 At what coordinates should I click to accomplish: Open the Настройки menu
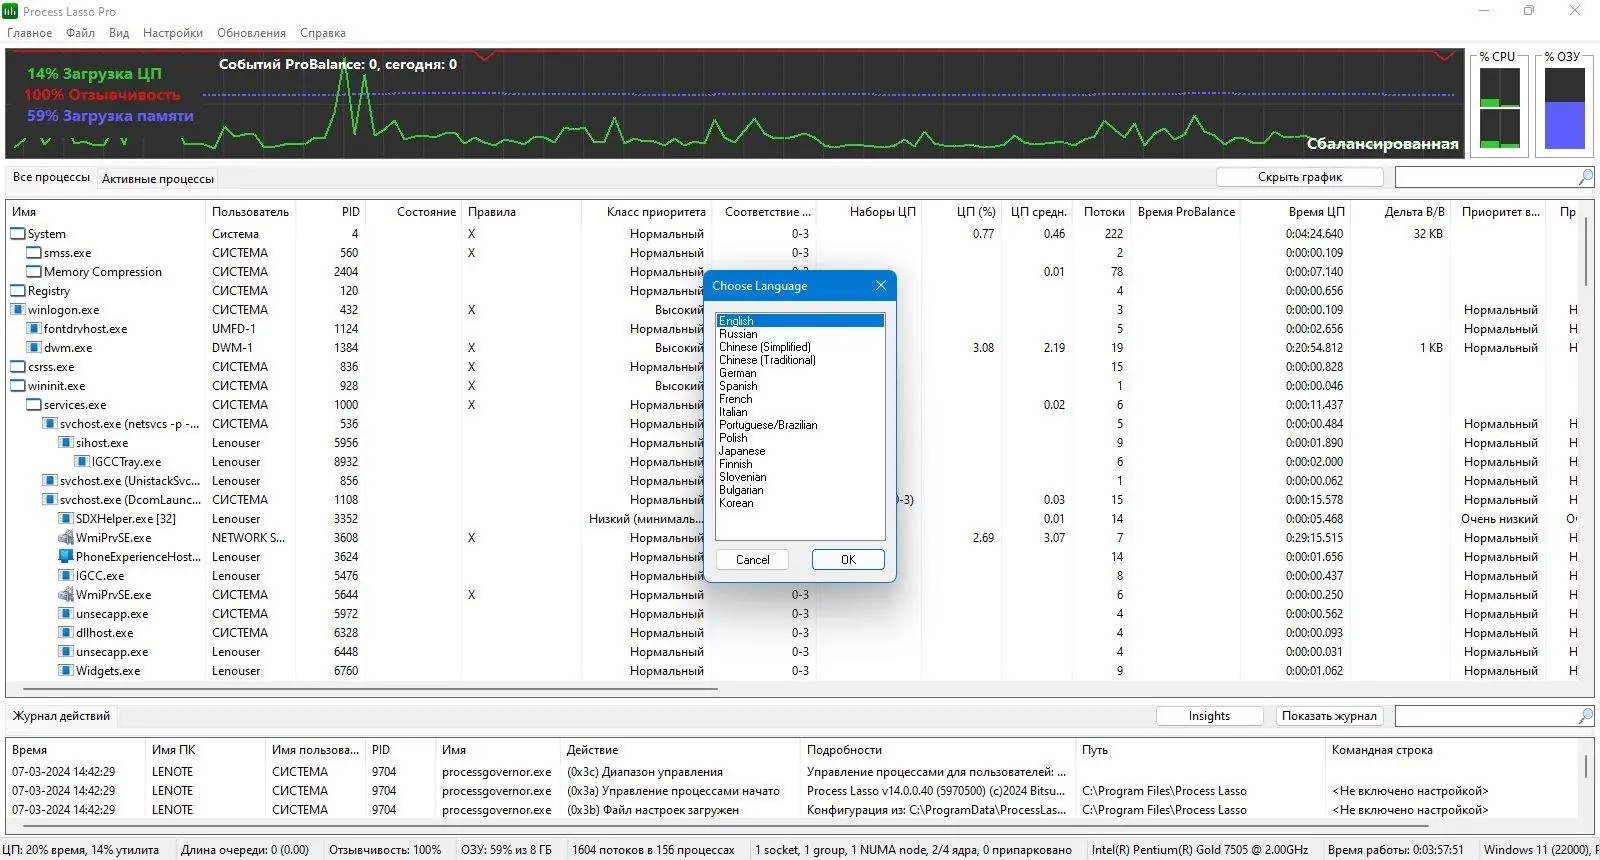[173, 33]
